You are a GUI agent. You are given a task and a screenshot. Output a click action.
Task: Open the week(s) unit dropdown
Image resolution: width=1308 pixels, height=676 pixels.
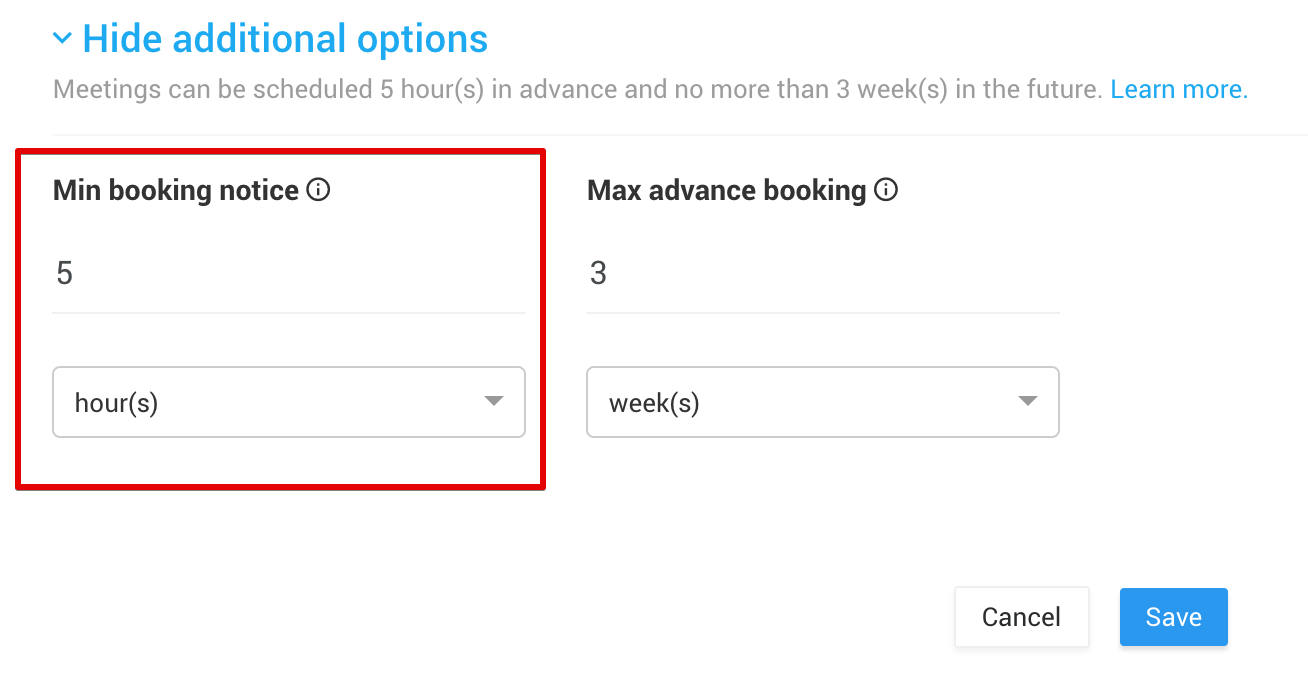point(823,402)
